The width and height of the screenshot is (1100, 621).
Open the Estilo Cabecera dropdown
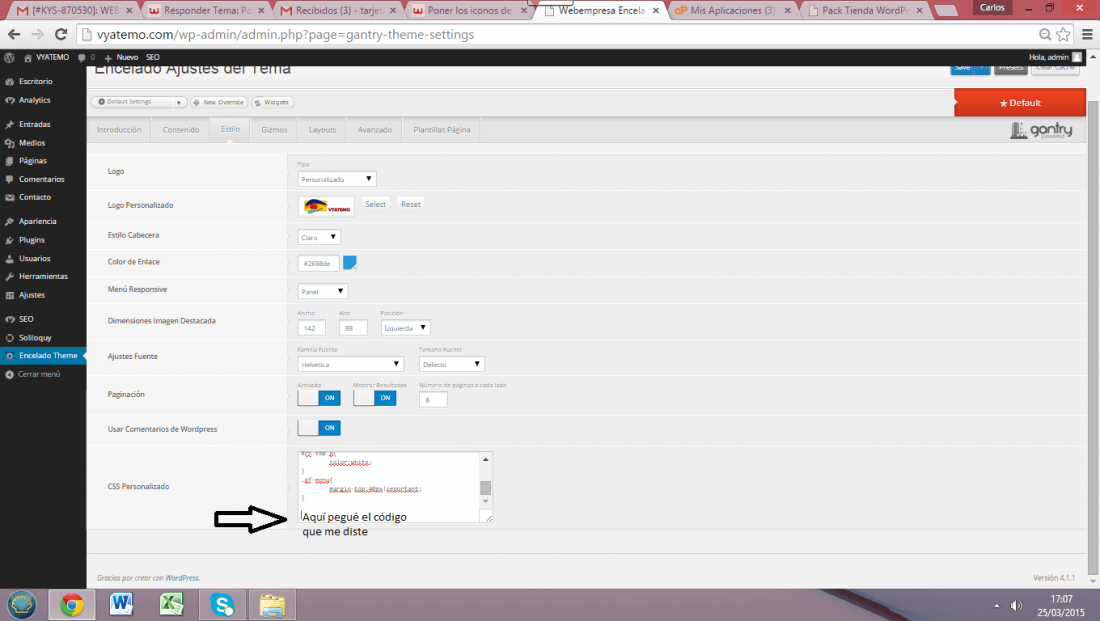click(x=319, y=237)
